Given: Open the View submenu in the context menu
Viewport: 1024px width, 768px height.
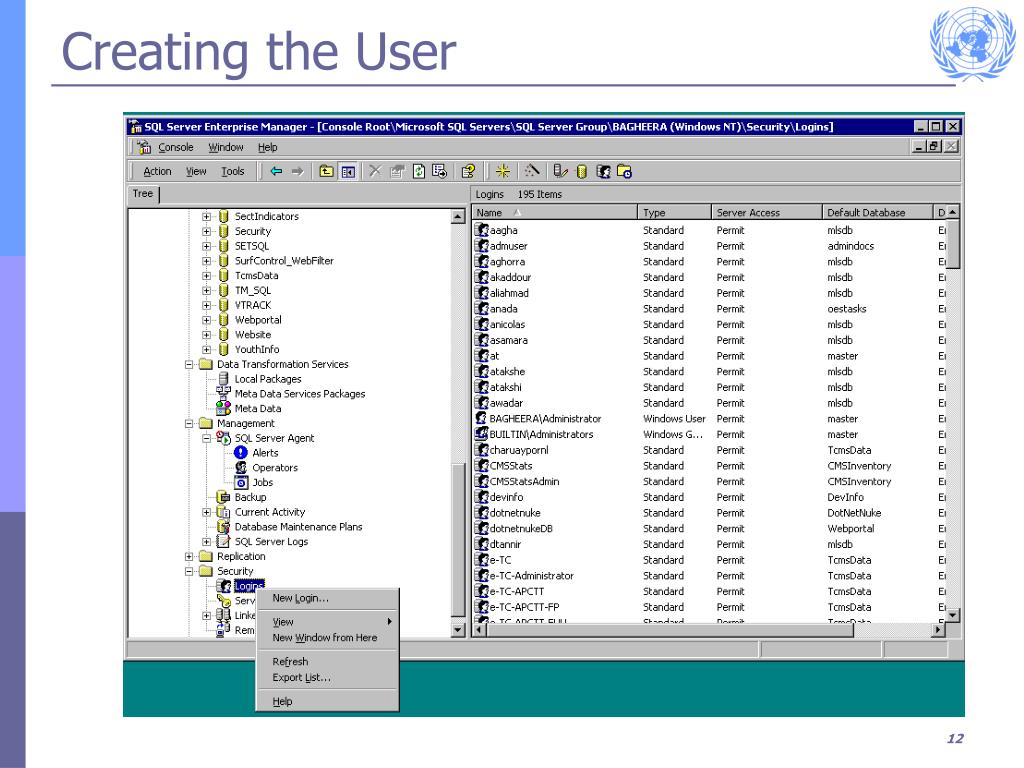Looking at the screenshot, I should [x=327, y=622].
